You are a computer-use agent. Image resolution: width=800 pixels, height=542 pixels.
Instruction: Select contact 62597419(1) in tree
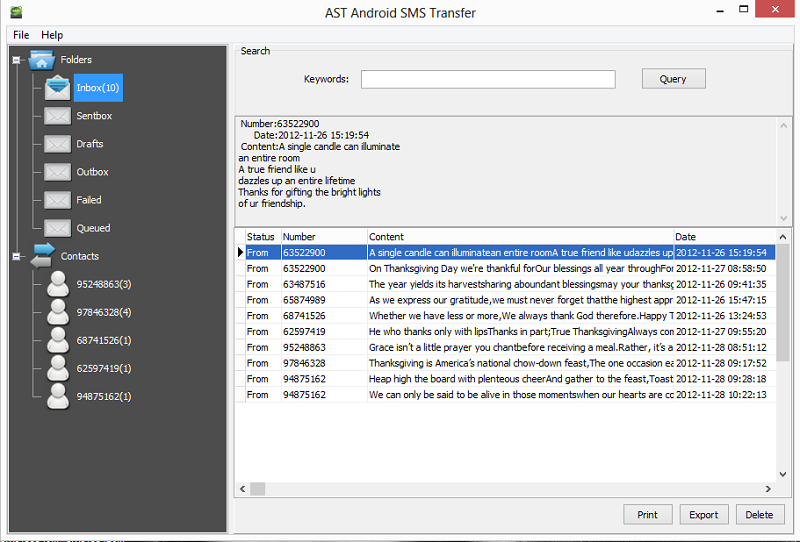pyautogui.click(x=104, y=368)
